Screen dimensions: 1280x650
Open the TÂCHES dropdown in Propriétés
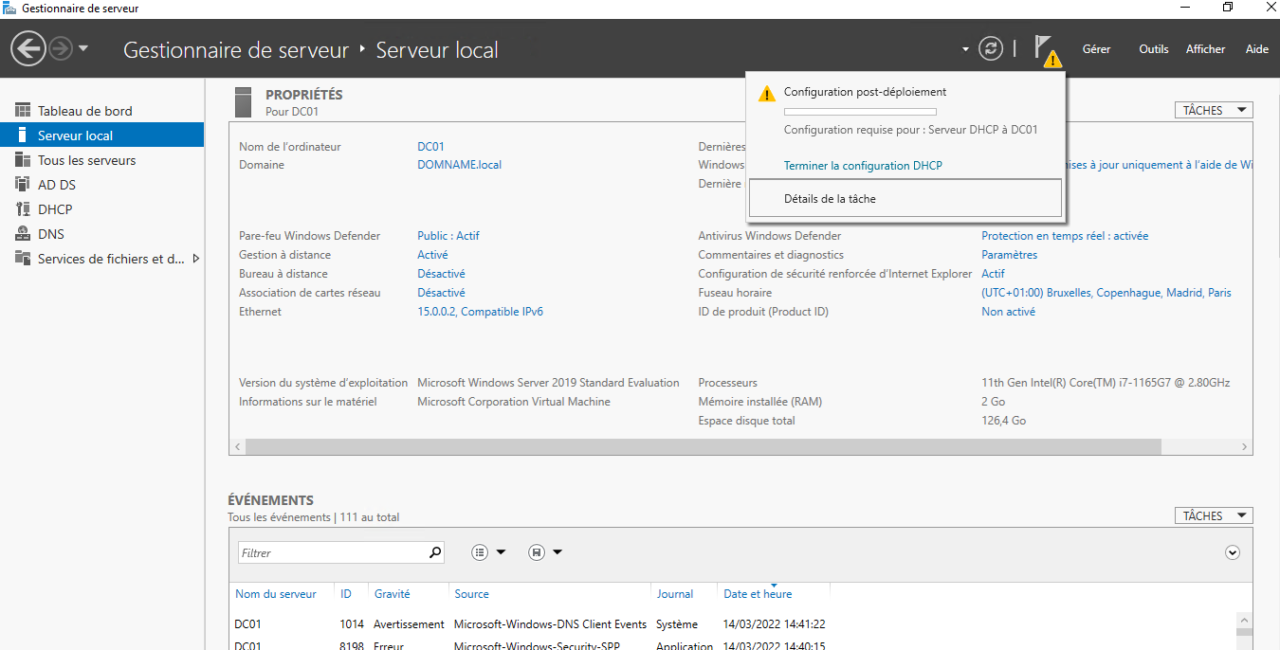[1213, 110]
